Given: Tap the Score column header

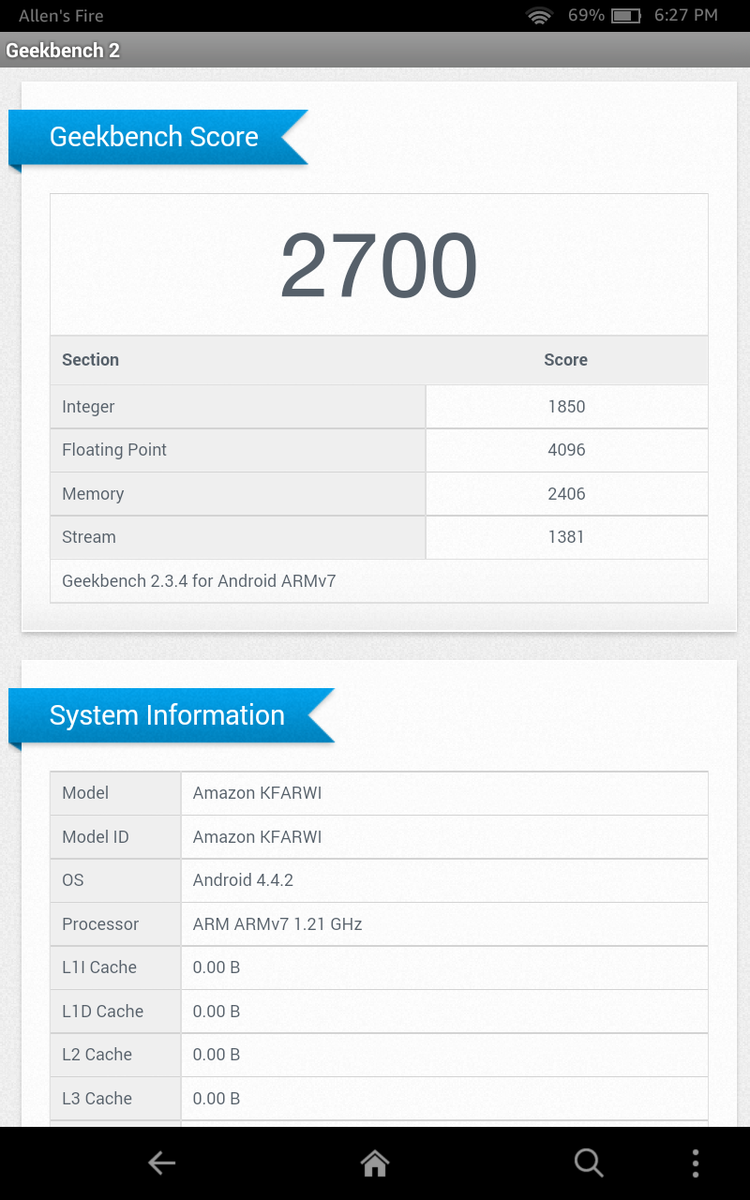Looking at the screenshot, I should coord(566,360).
